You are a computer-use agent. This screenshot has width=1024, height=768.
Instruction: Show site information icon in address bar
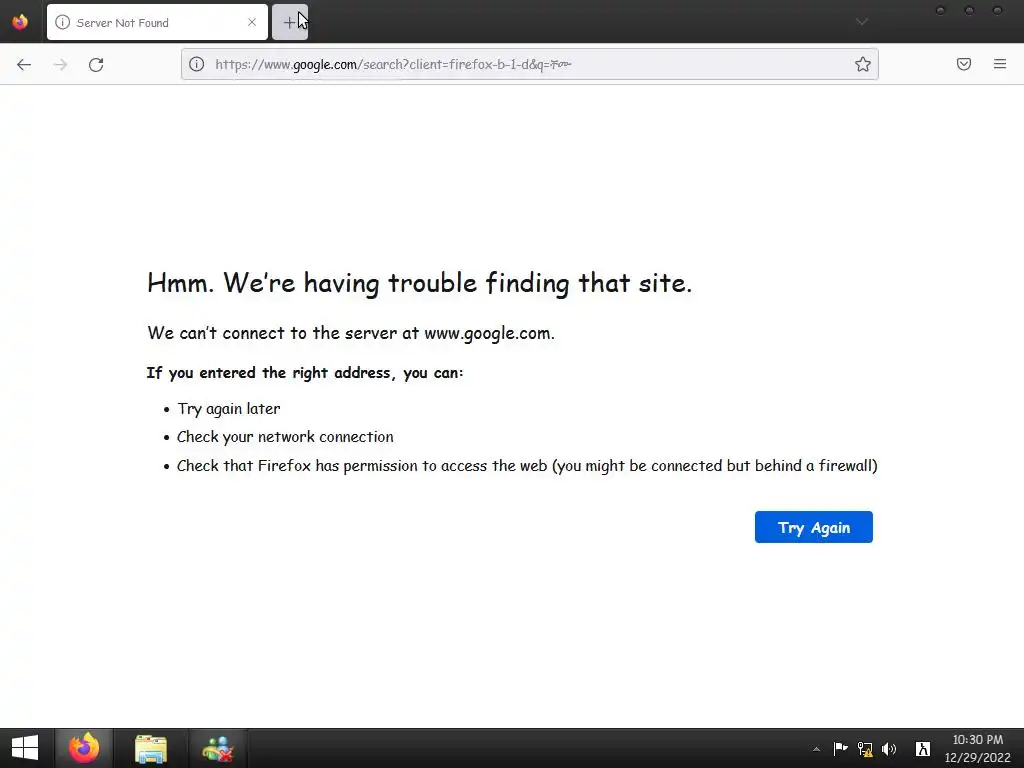[197, 64]
